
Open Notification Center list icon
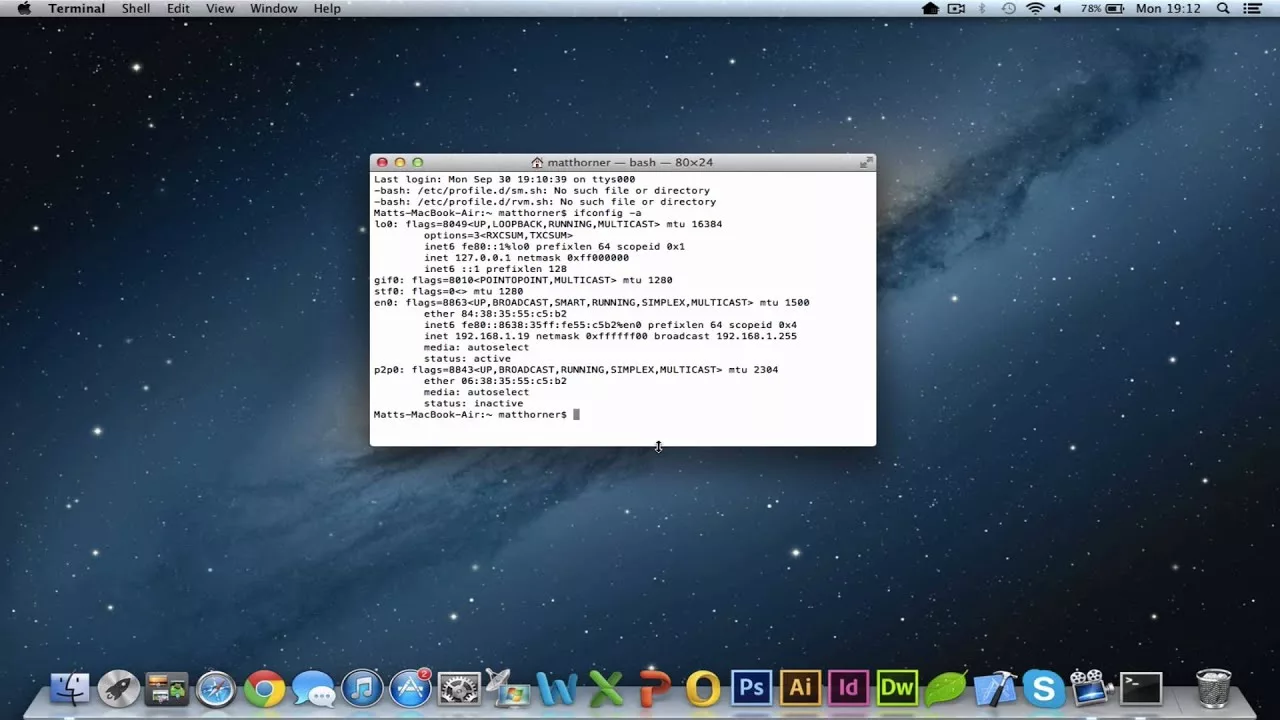[x=1253, y=8]
